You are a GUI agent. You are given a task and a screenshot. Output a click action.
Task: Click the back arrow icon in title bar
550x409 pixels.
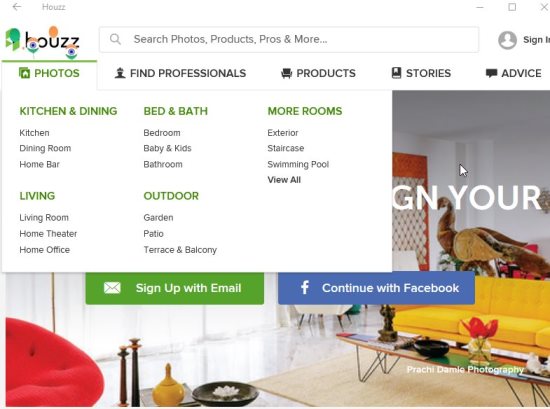click(16, 7)
